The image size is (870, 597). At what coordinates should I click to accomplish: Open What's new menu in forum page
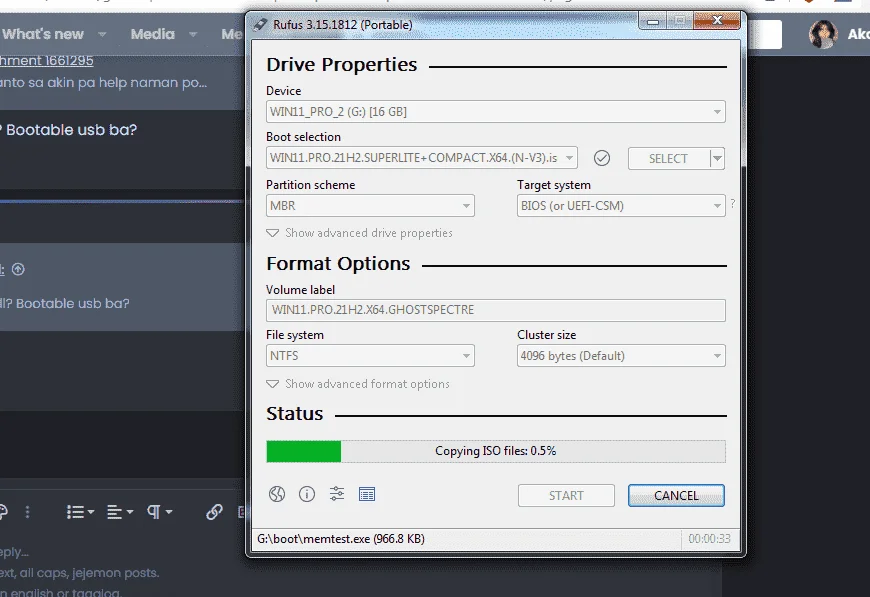pos(42,34)
